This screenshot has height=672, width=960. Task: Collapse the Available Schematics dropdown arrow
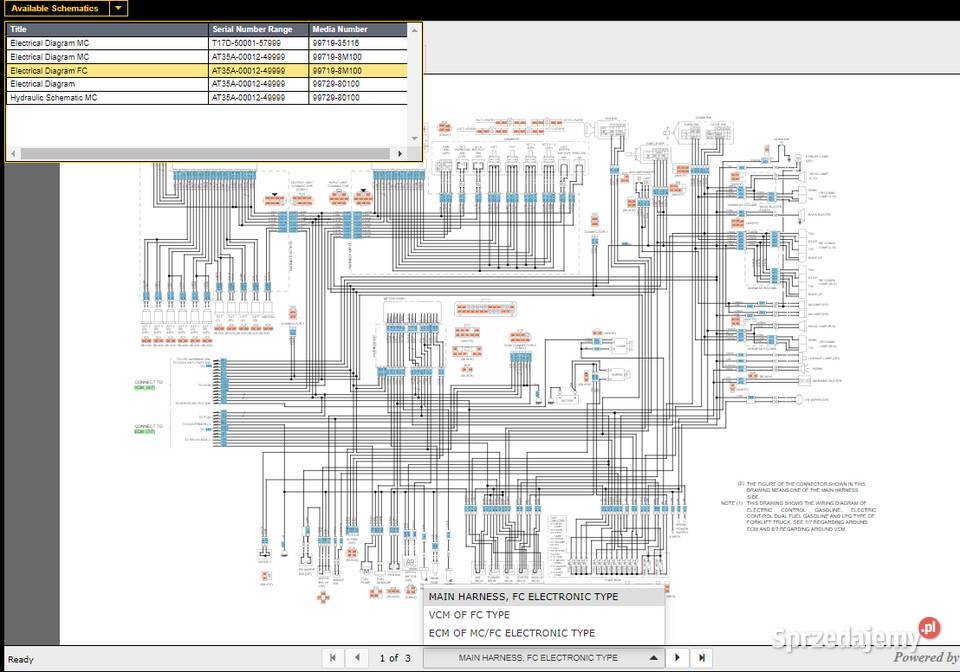click(x=118, y=8)
